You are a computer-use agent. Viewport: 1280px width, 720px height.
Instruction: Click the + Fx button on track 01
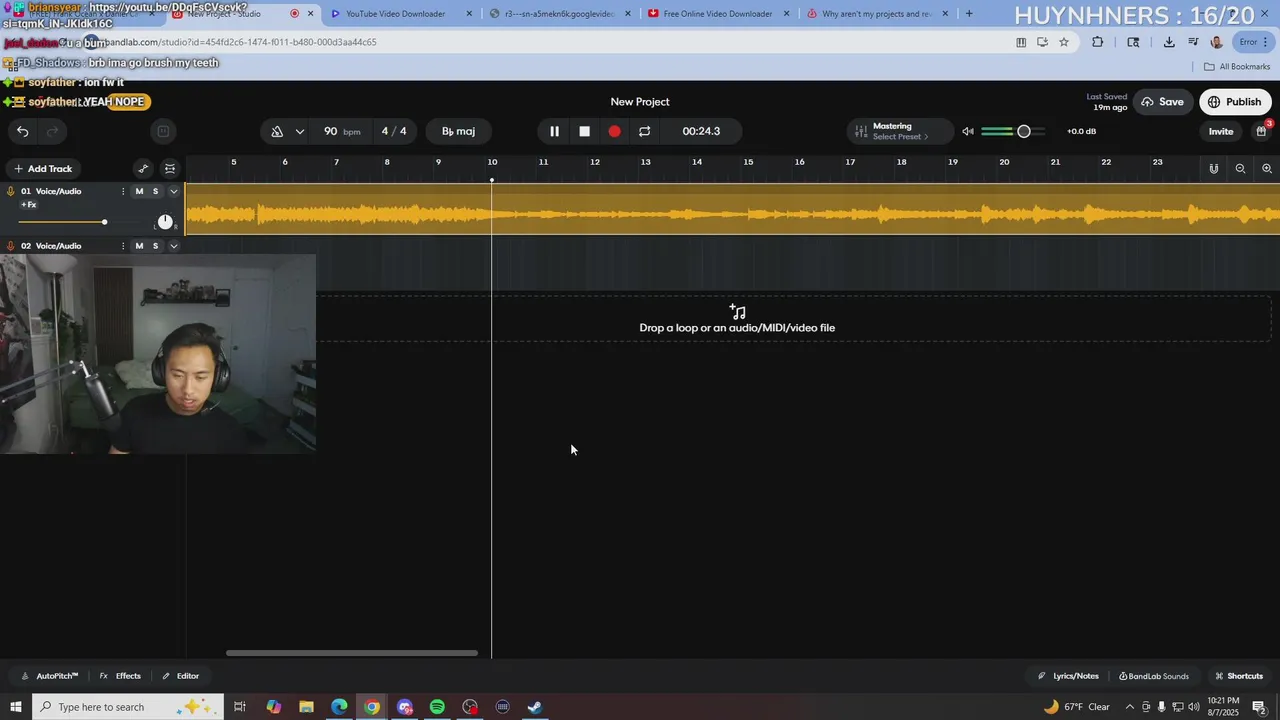(x=29, y=205)
